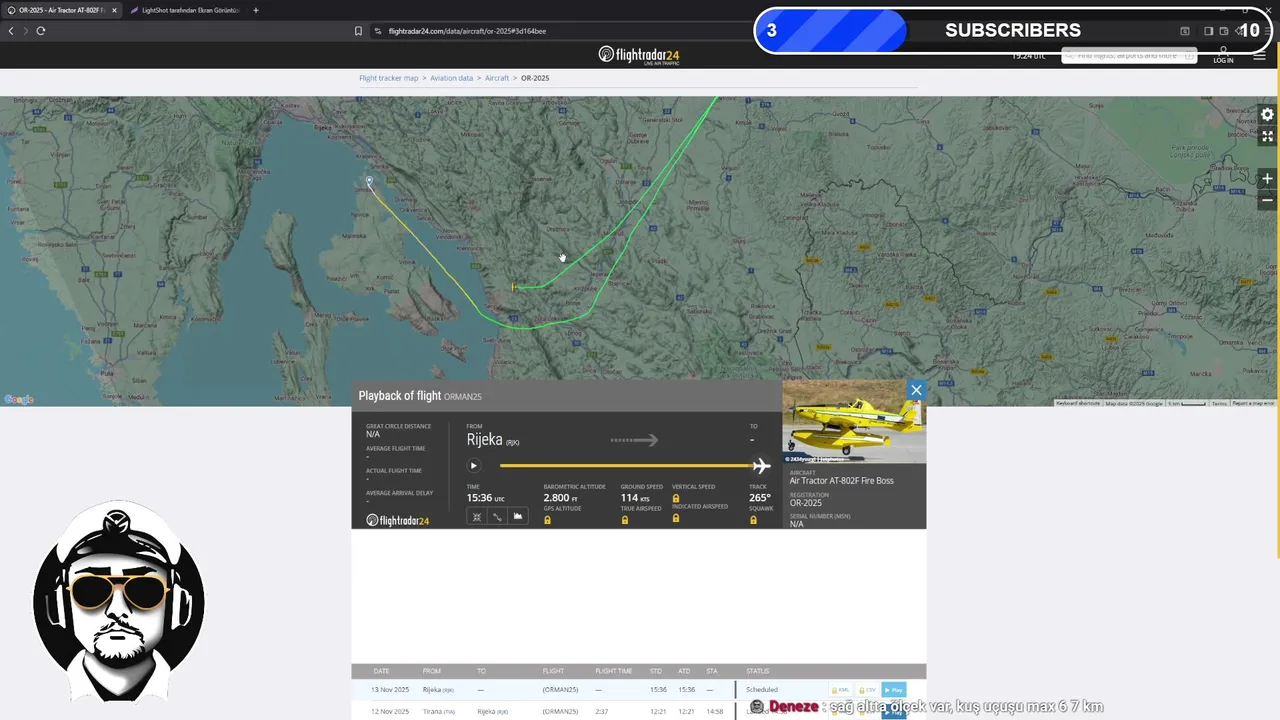The width and height of the screenshot is (1280, 720).
Task: Toggle fullscreen map view
Action: (1267, 136)
